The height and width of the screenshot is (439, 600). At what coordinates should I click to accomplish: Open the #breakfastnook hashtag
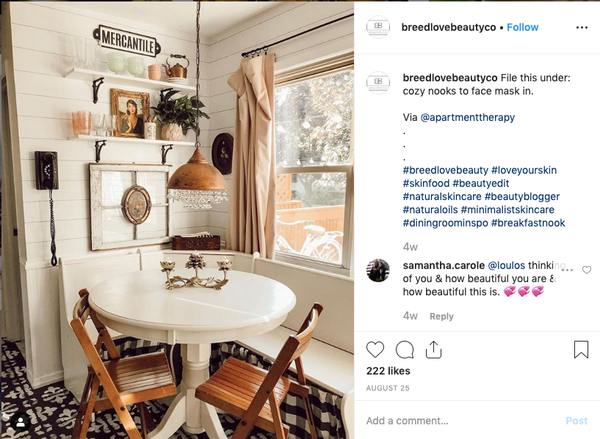(528, 223)
